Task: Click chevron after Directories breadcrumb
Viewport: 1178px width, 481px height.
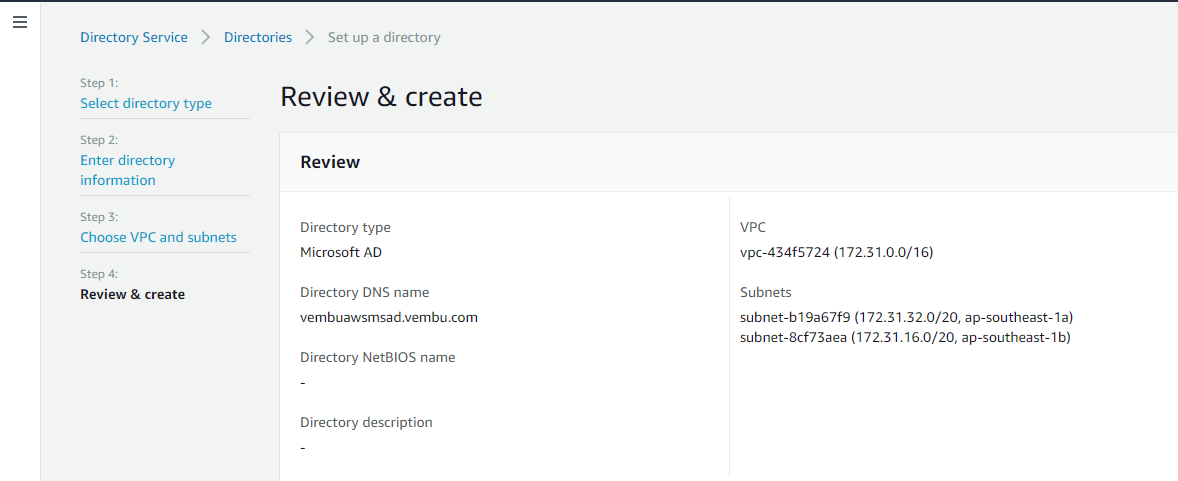Action: click(310, 37)
